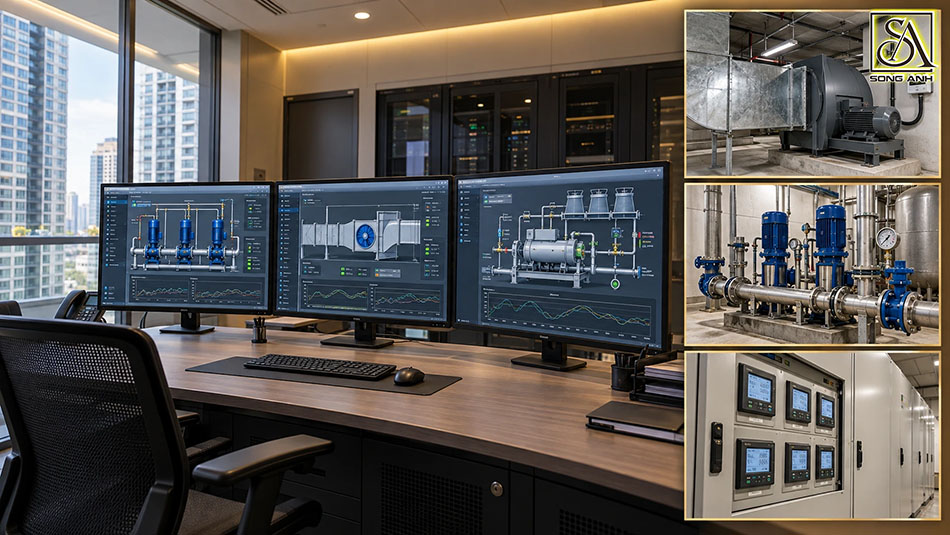Click the left trend chart on center monitor
Image resolution: width=950 pixels, height=535 pixels.
336,296
